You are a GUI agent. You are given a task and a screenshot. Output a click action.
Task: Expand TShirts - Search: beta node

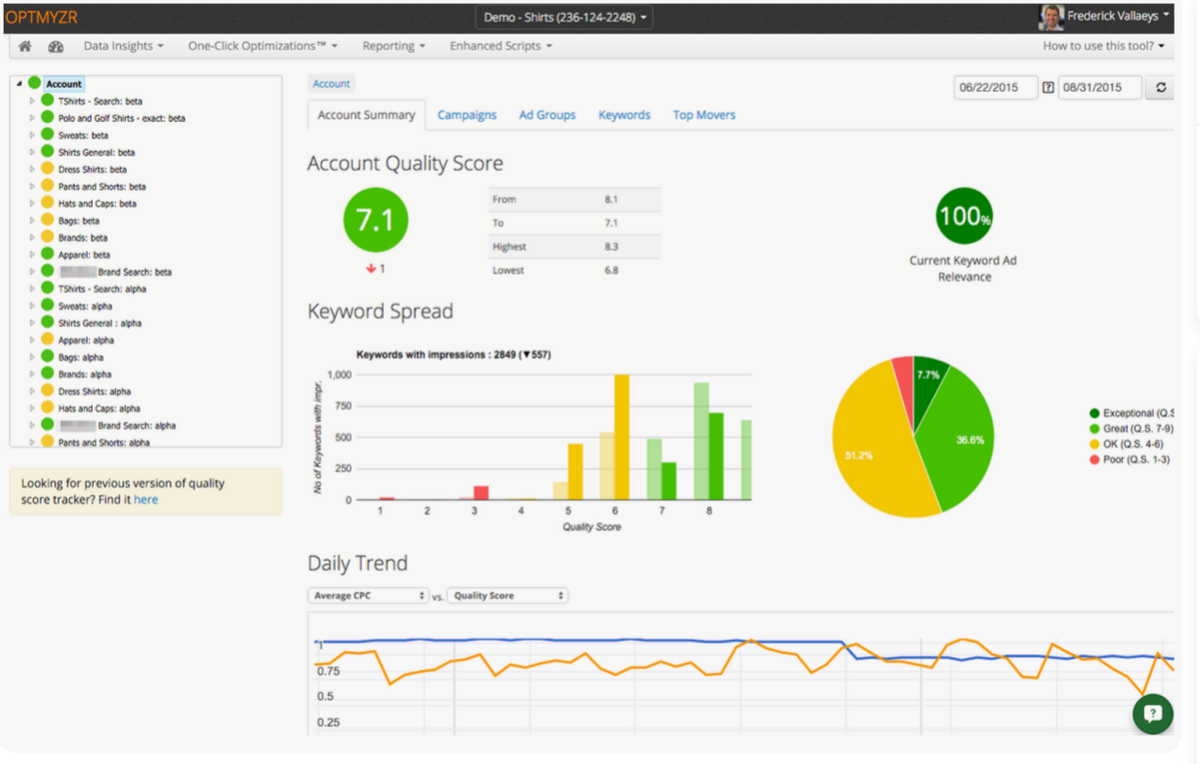[x=32, y=101]
